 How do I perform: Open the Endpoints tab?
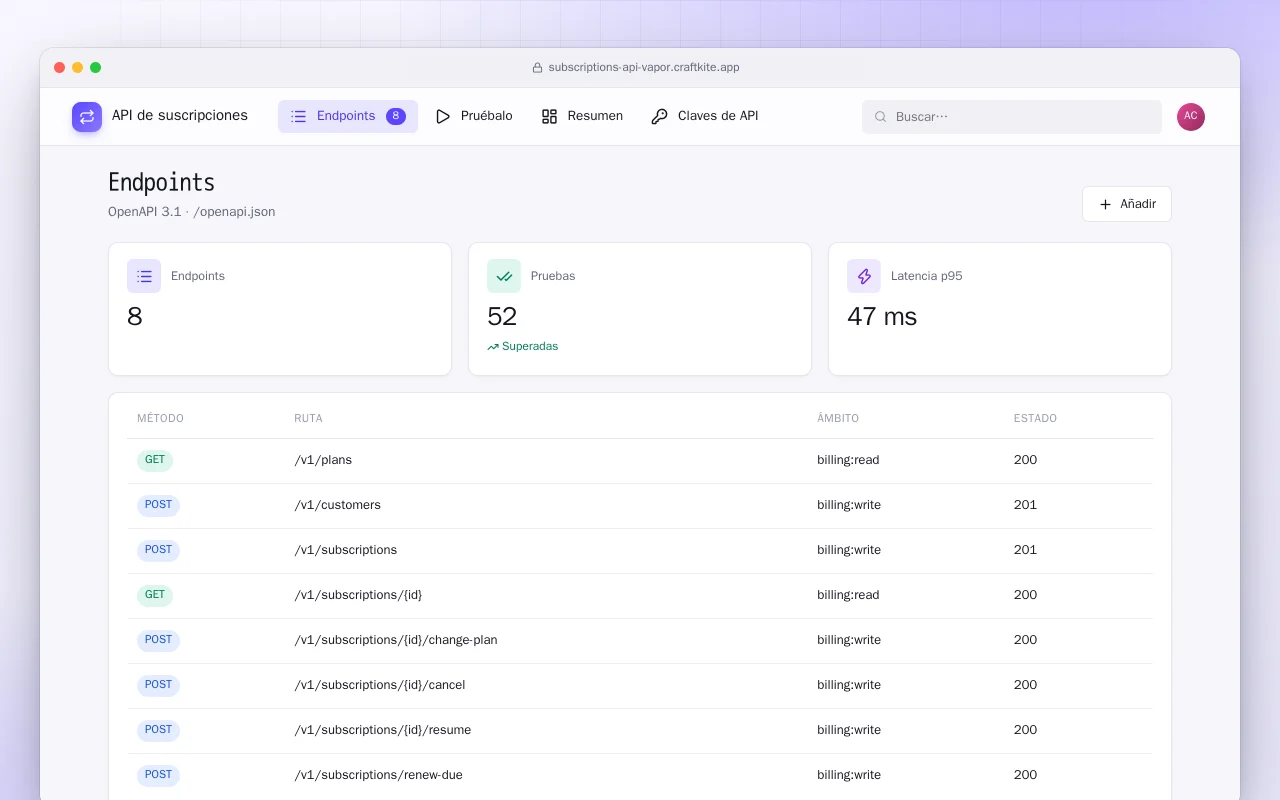point(348,116)
